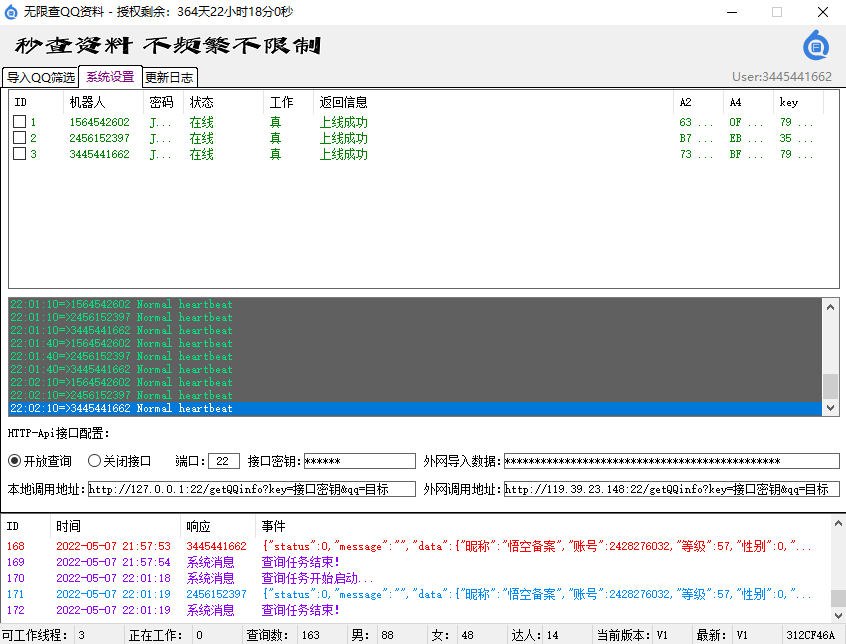This screenshot has width=846, height=644.
Task: Click the title bar application icon
Action: click(12, 12)
